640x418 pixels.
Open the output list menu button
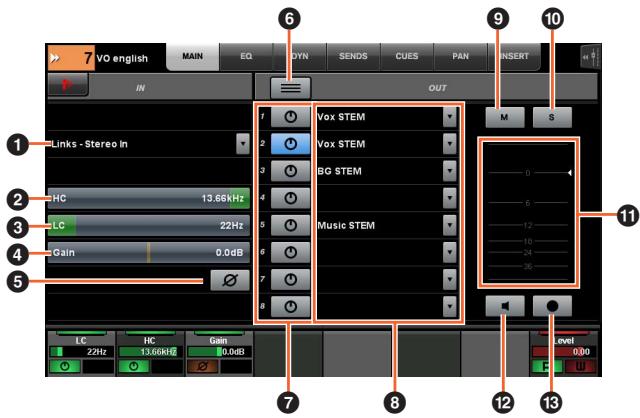291,88
